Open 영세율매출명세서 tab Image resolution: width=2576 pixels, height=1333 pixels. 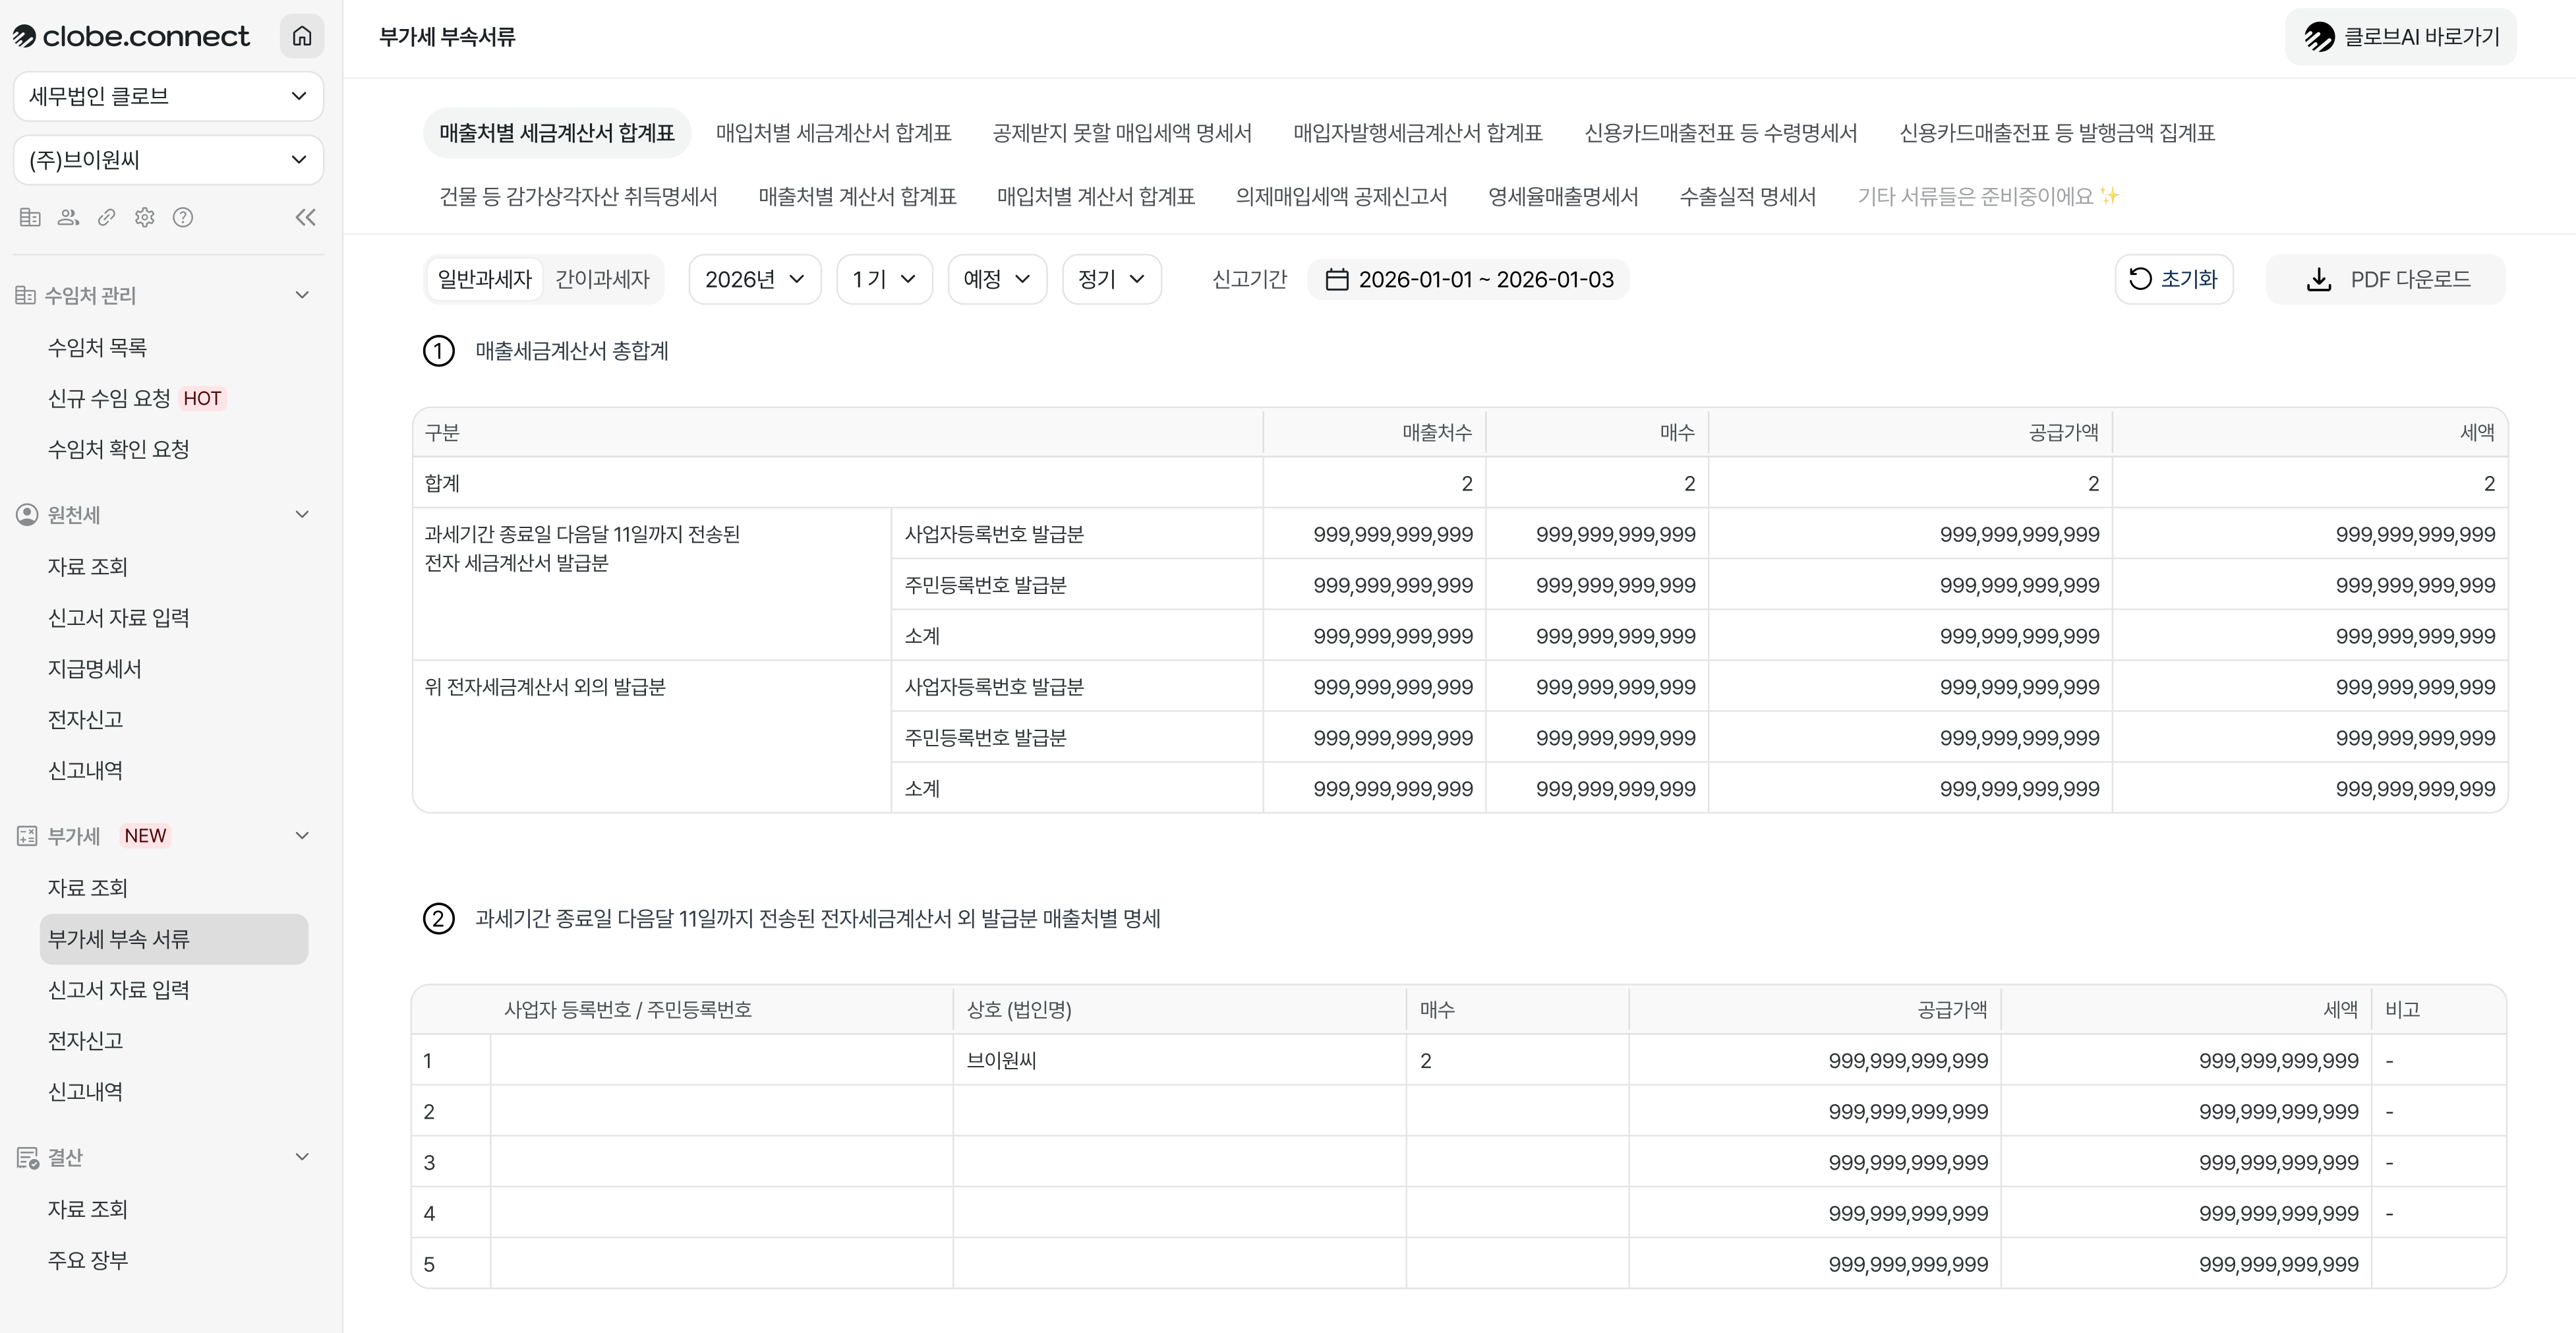click(x=1563, y=196)
